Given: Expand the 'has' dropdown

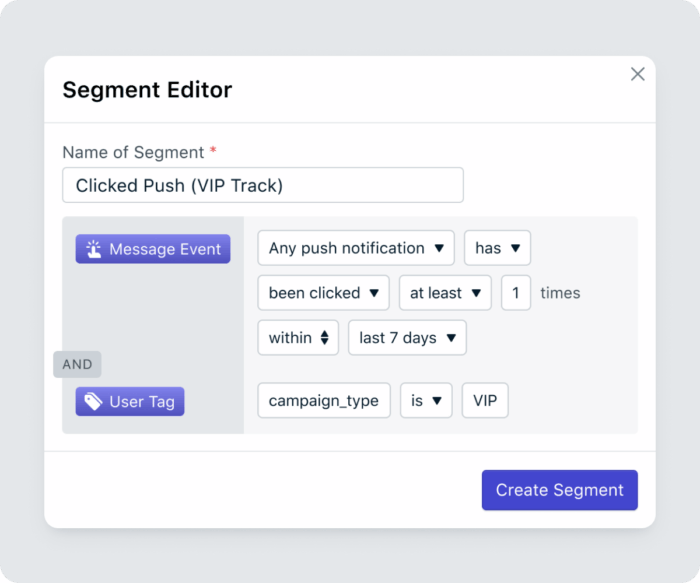Looking at the screenshot, I should tap(497, 248).
